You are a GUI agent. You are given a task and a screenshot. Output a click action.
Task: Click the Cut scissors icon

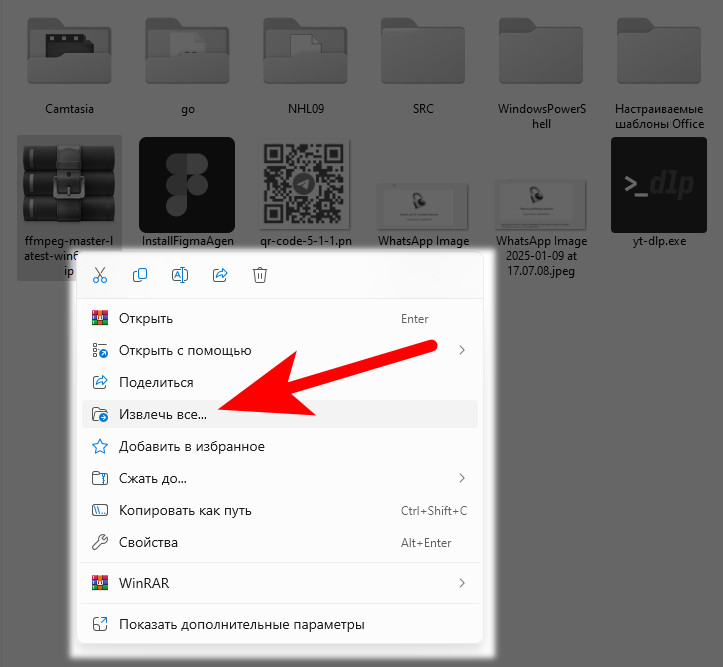point(100,275)
